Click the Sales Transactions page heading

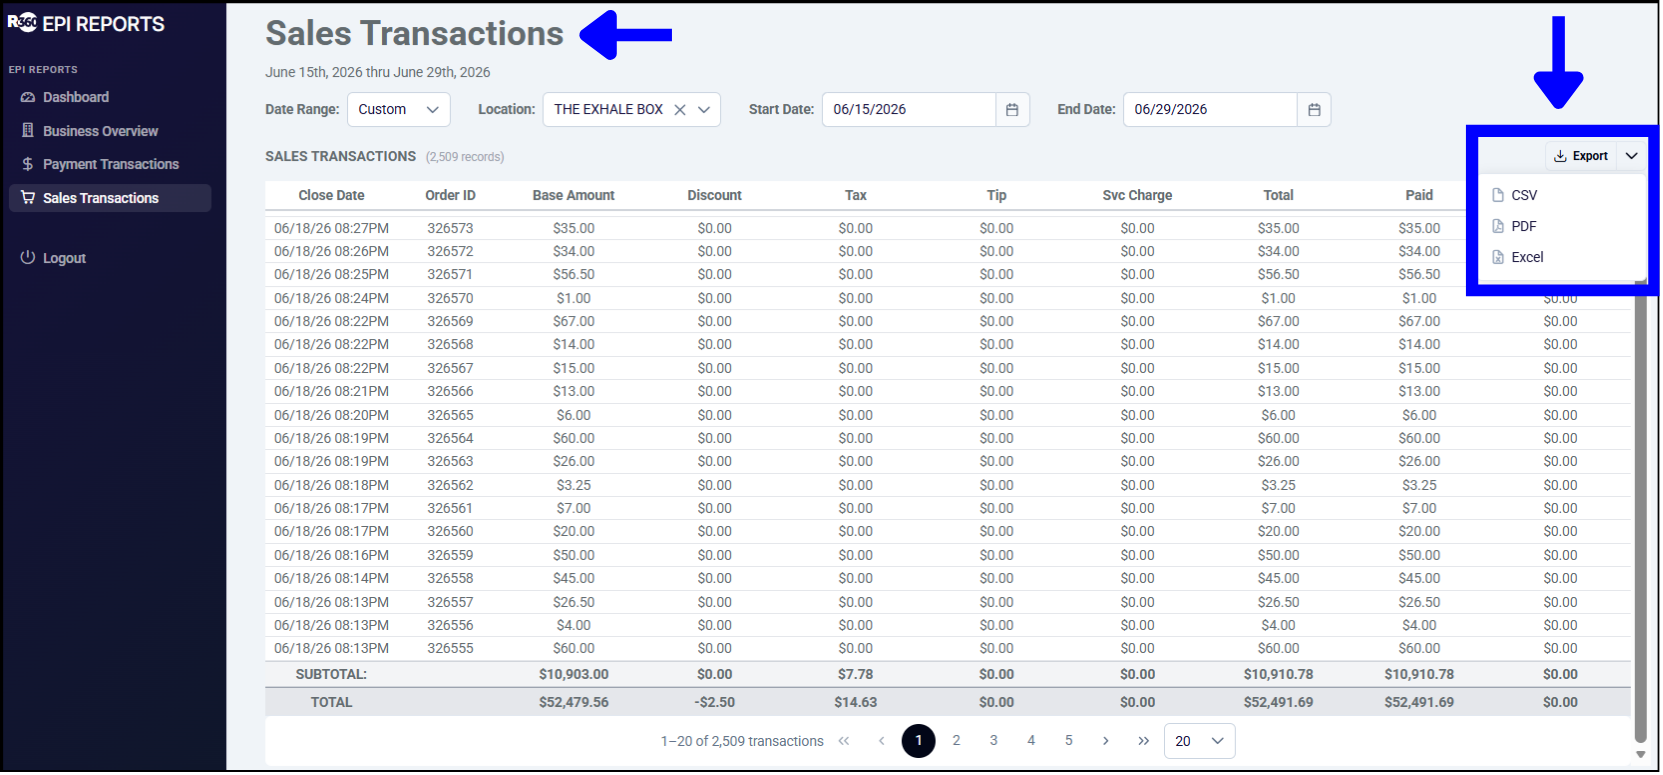414,33
